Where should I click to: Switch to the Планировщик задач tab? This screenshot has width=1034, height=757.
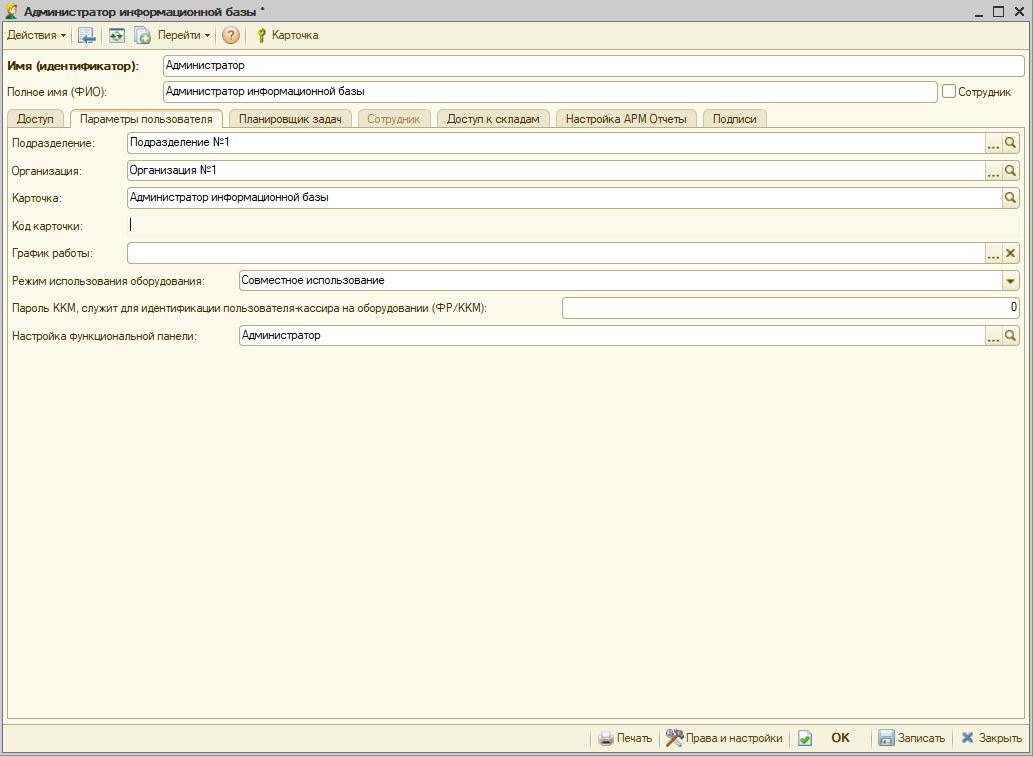coord(290,119)
